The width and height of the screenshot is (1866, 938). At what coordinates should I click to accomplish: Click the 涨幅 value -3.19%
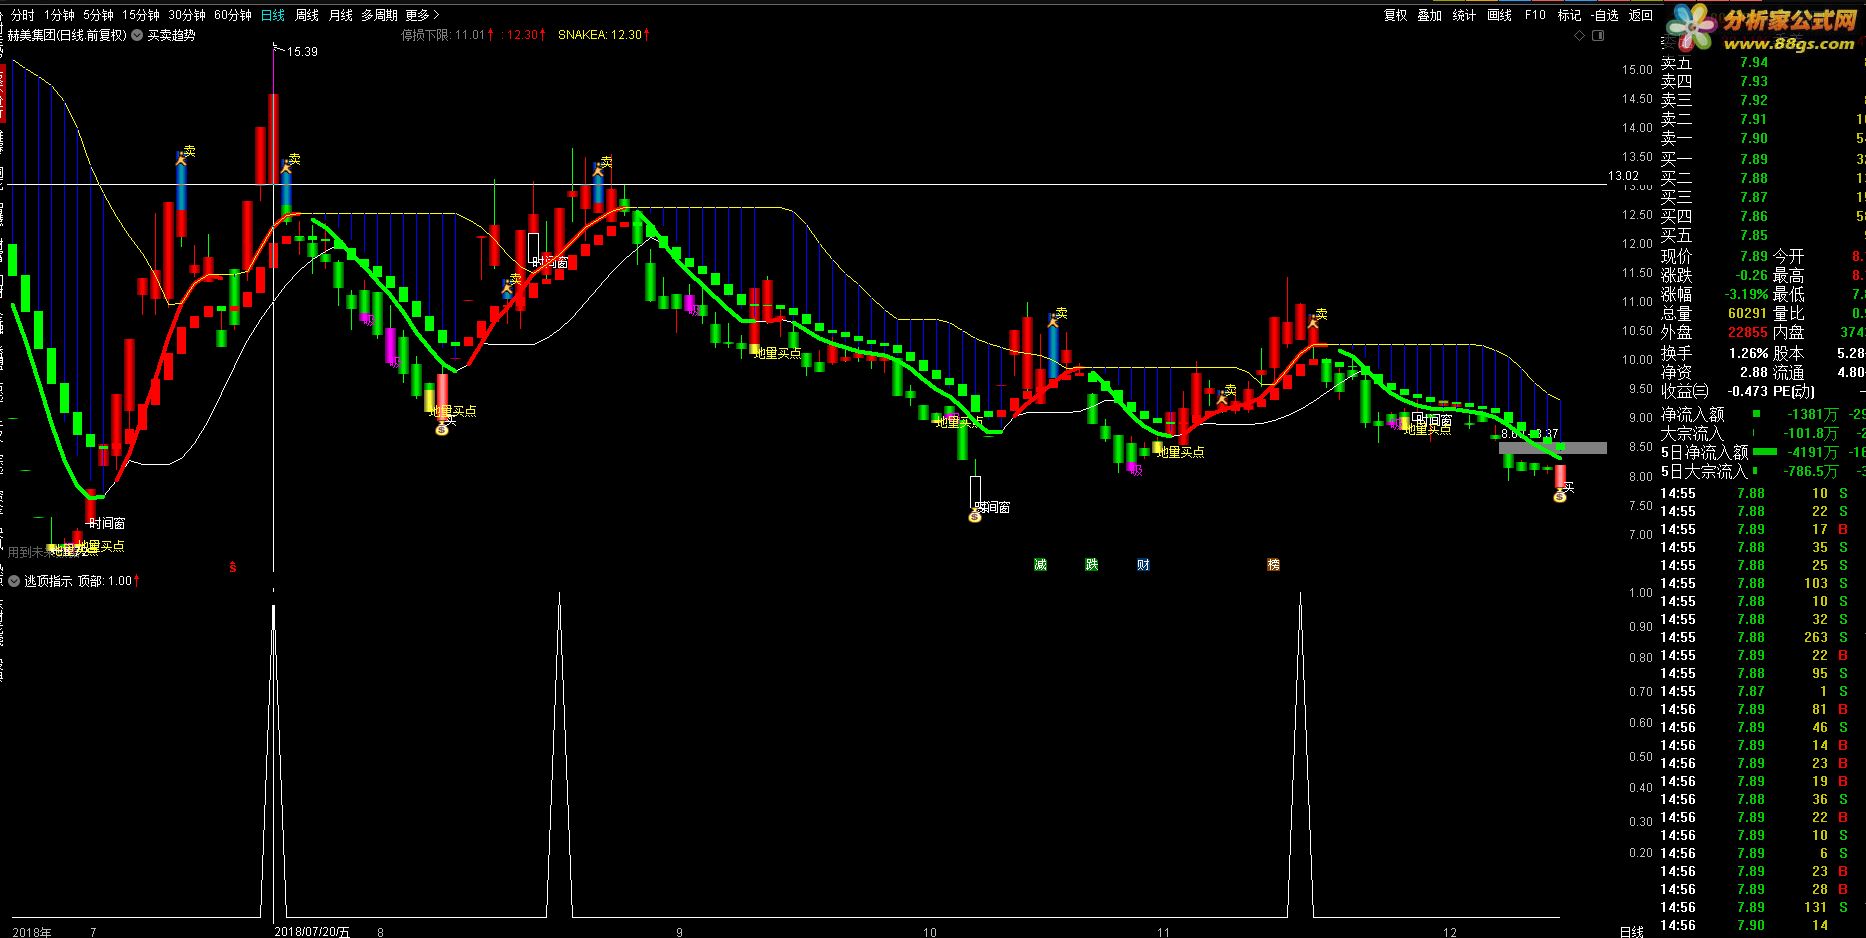1746,294
